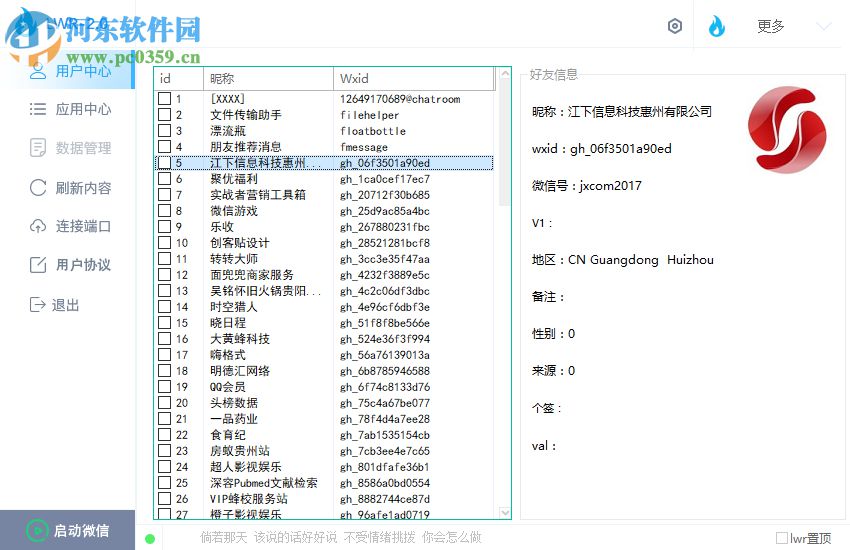Check the box for selected row 5

point(164,163)
